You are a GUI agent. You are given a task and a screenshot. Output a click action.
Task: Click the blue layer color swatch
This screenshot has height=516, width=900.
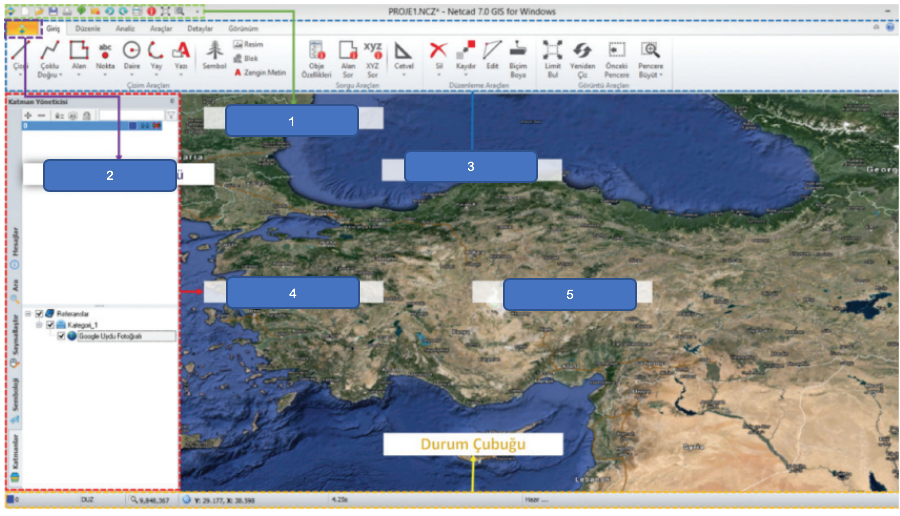[133, 127]
